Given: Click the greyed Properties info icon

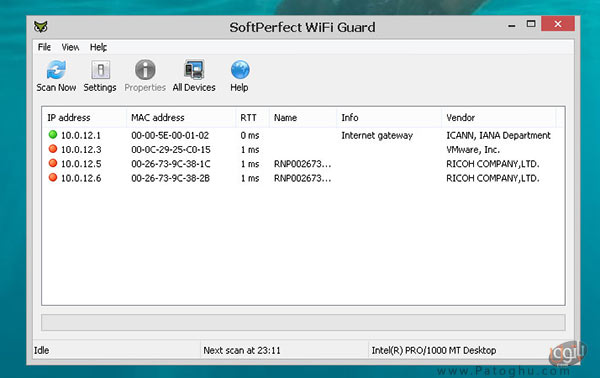Looking at the screenshot, I should click(x=145, y=70).
